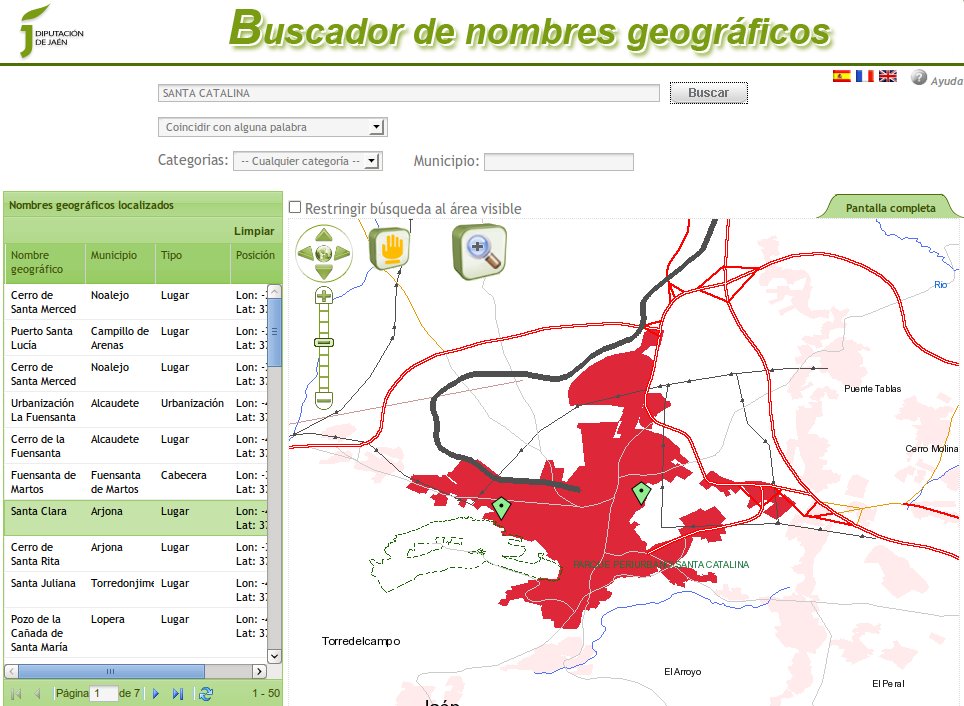Select the Cerro de Santa Rita row

click(136, 553)
